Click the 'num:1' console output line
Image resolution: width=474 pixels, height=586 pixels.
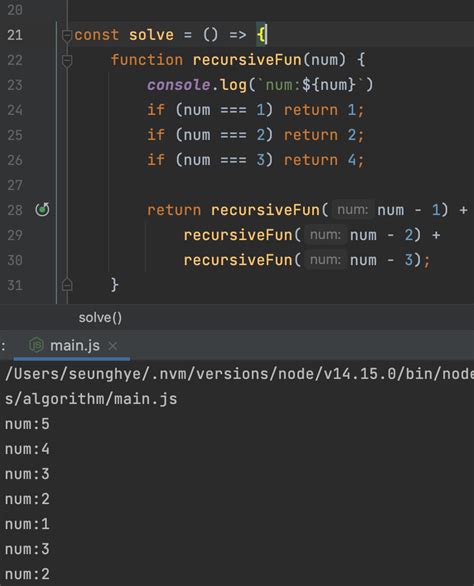pos(27,524)
